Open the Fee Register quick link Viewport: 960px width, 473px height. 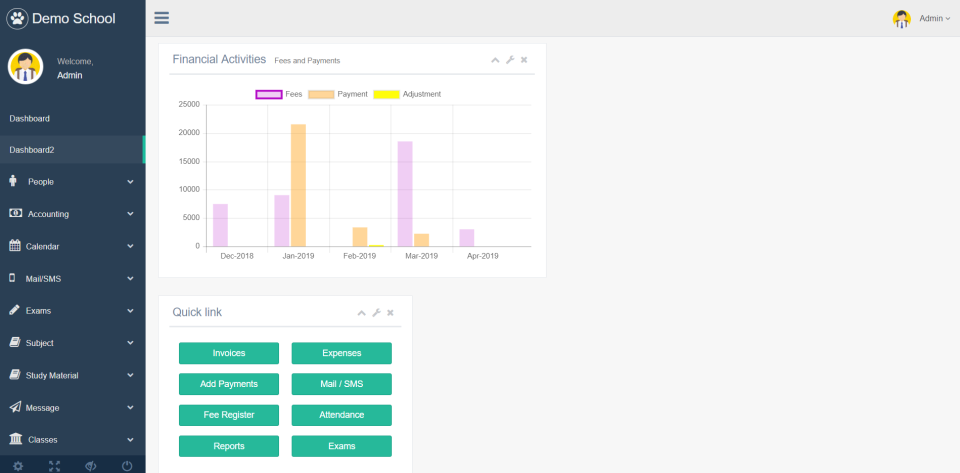[x=229, y=415]
